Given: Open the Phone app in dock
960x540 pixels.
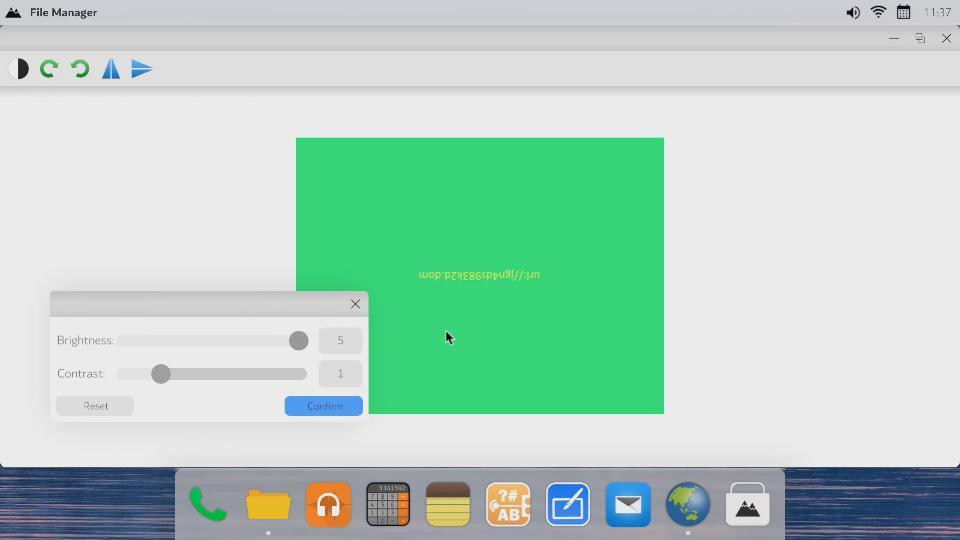Looking at the screenshot, I should [x=208, y=504].
